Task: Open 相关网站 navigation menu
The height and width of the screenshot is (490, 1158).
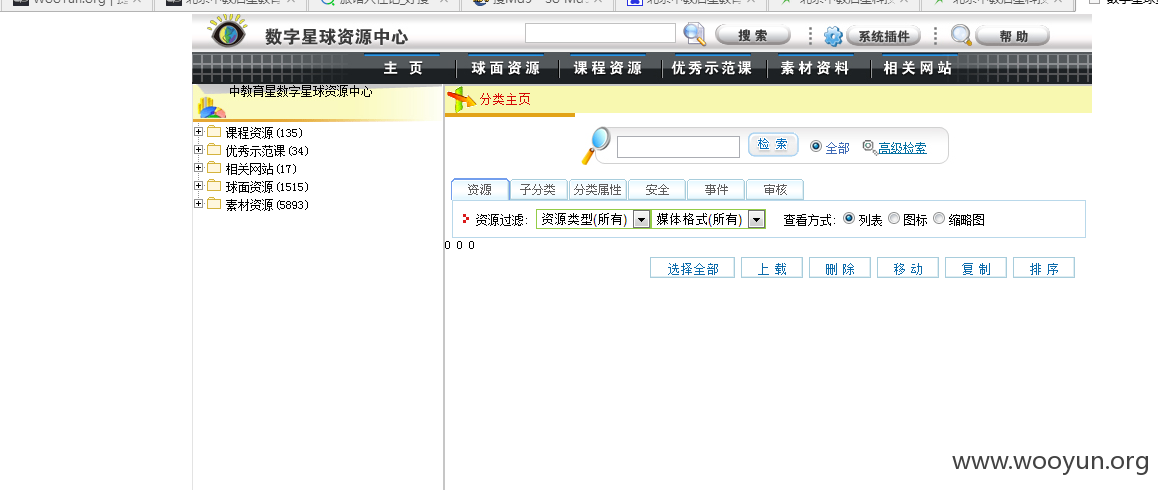Action: click(x=917, y=69)
